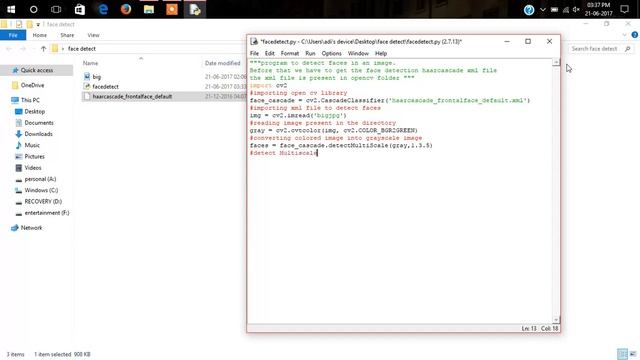640x360 pixels.
Task: Open IDLE Edit menu
Action: (269, 53)
